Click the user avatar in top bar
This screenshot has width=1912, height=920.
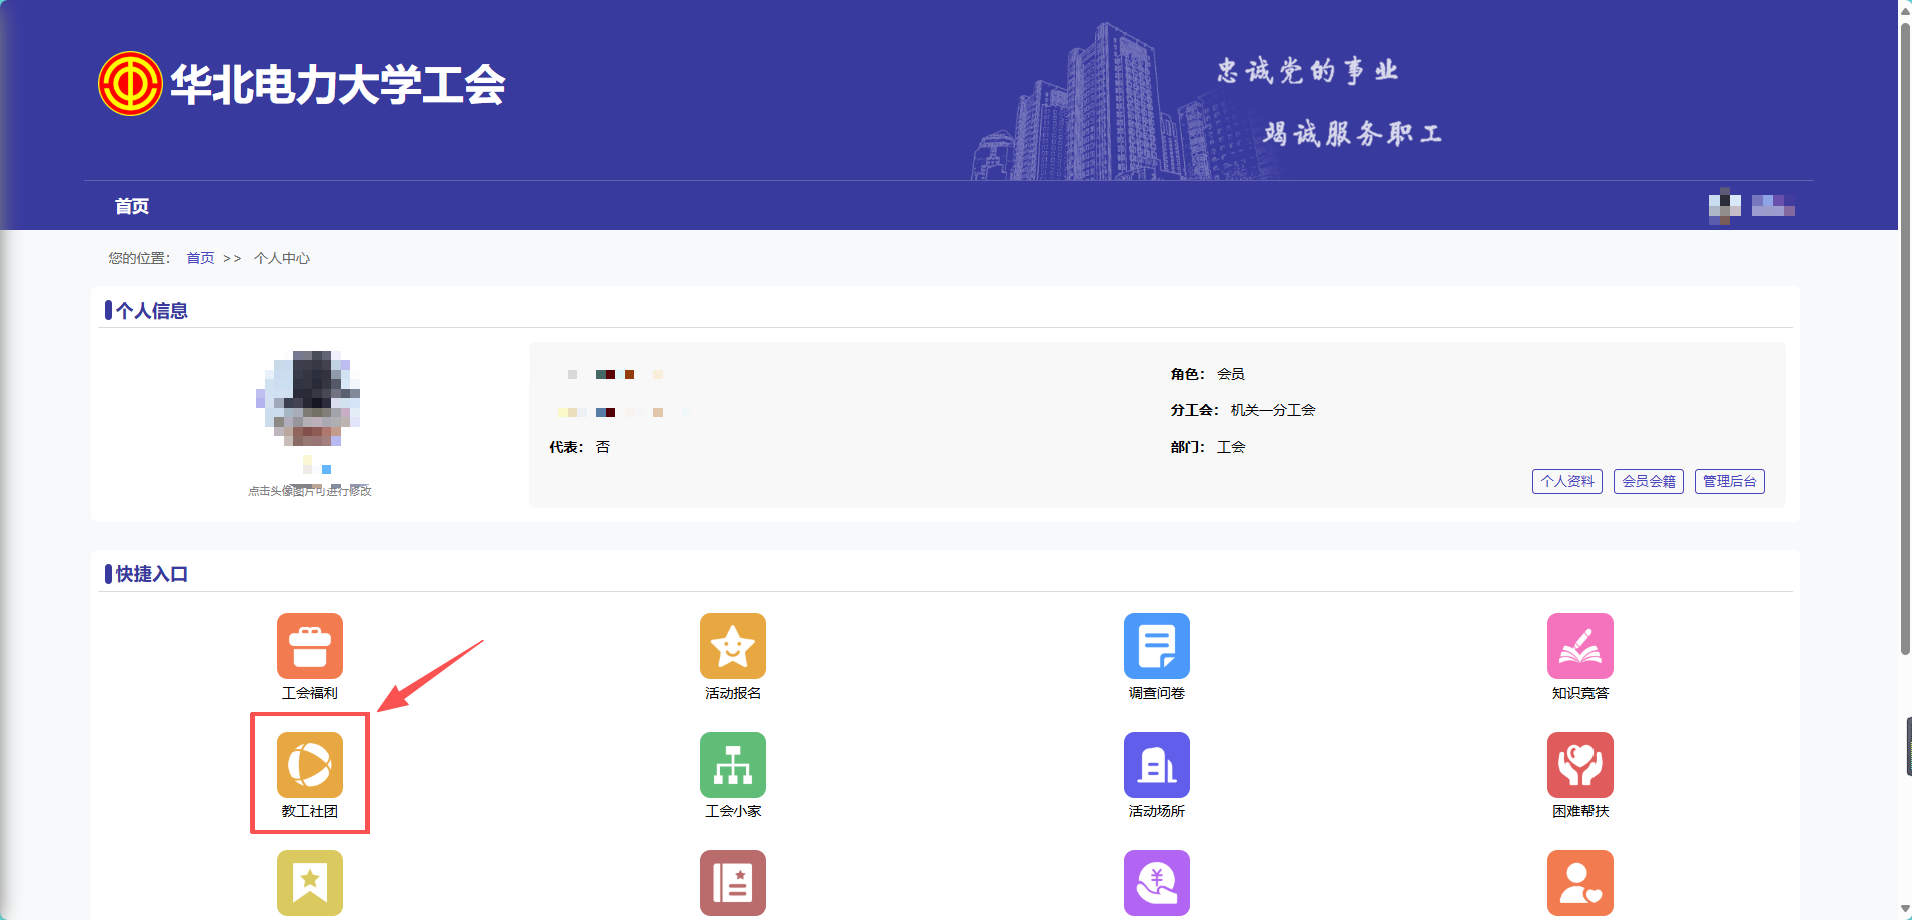1724,206
